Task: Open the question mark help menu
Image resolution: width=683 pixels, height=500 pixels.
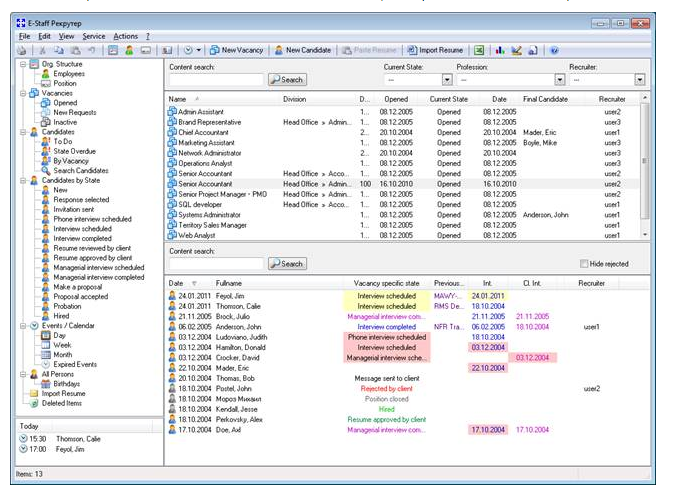Action: pos(148,36)
